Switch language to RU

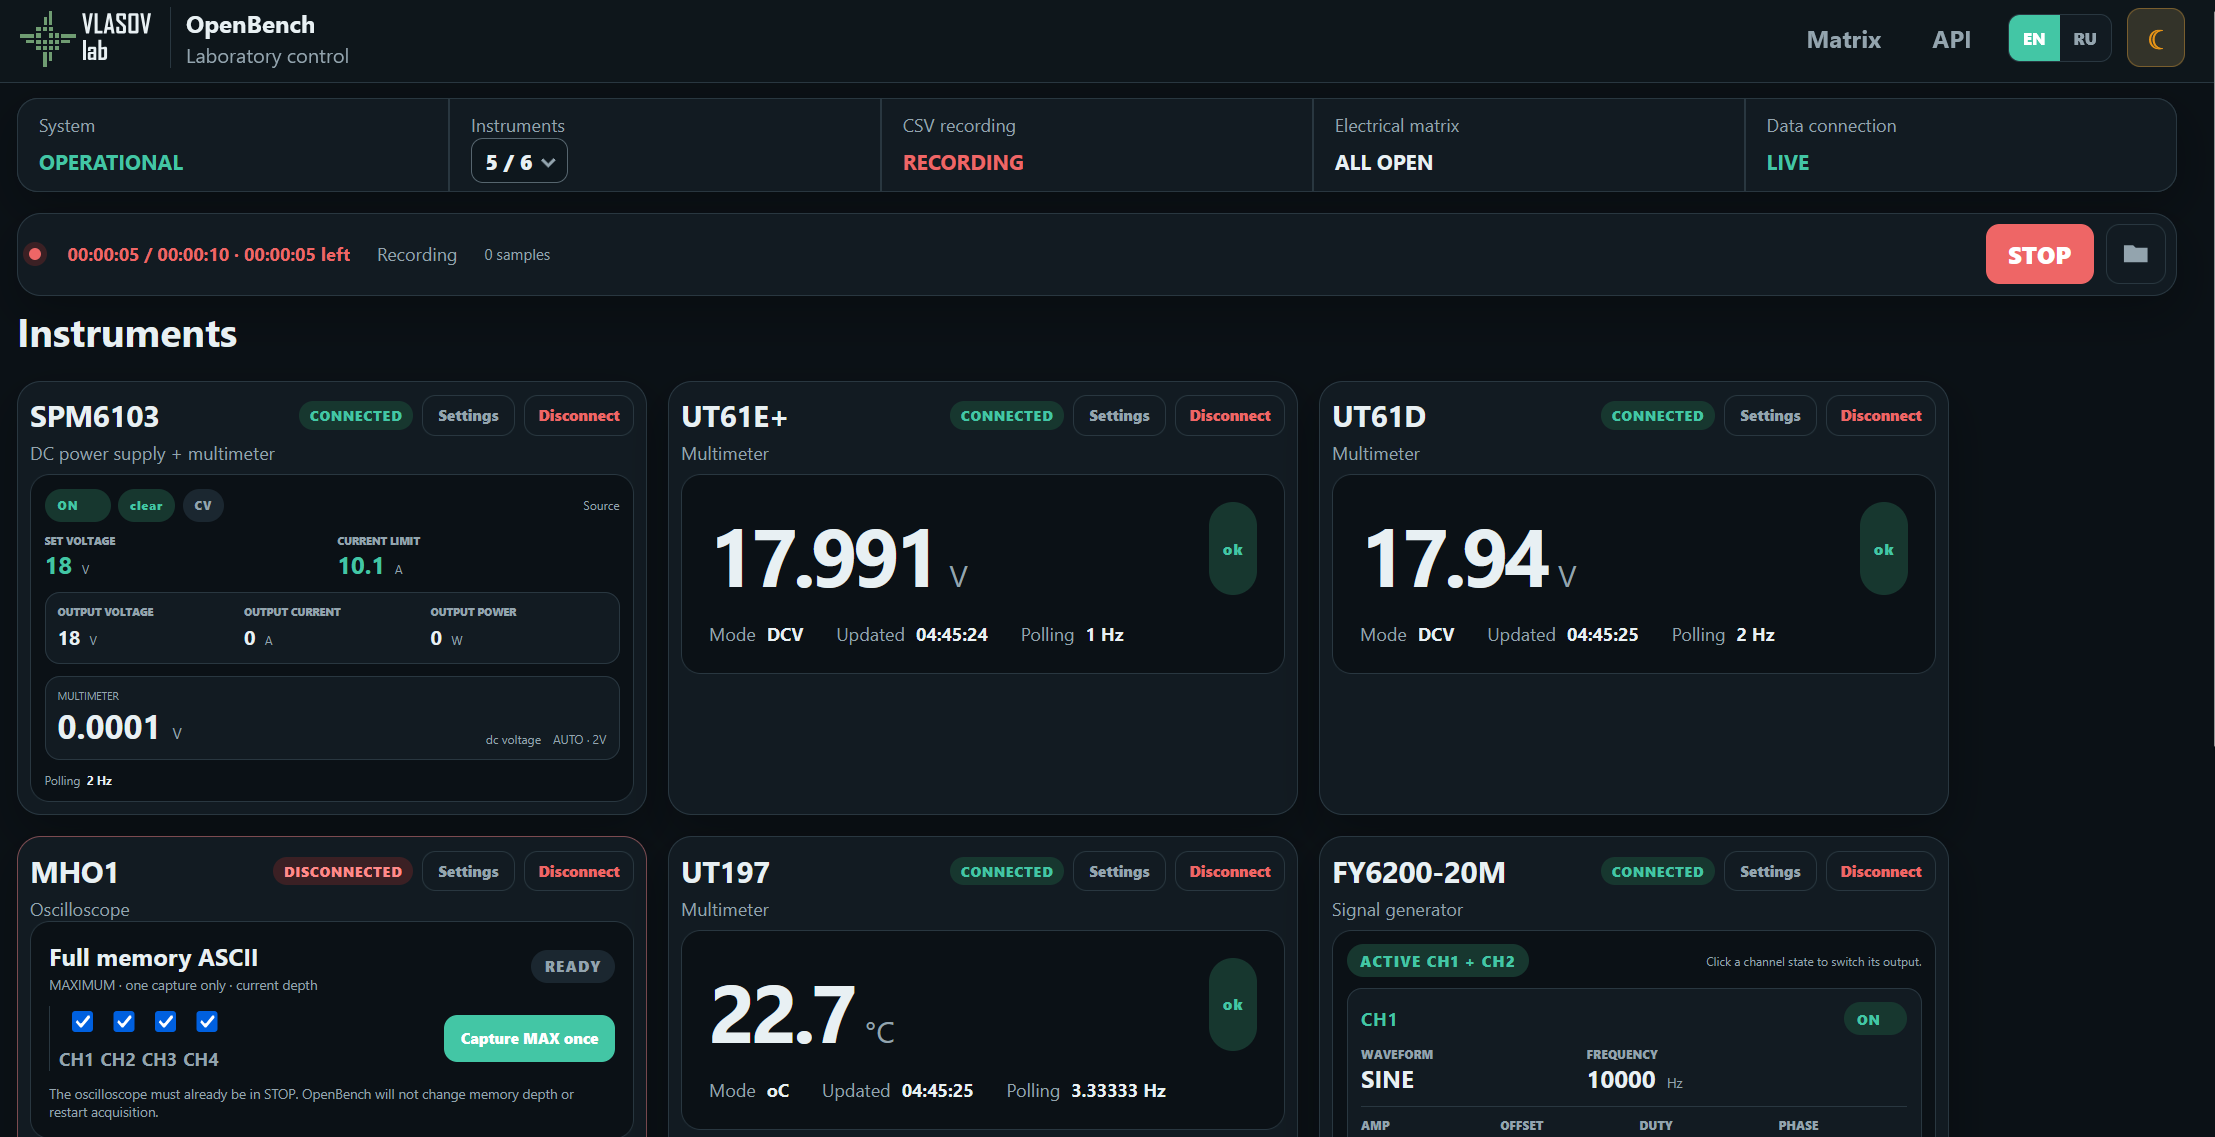coord(2085,39)
